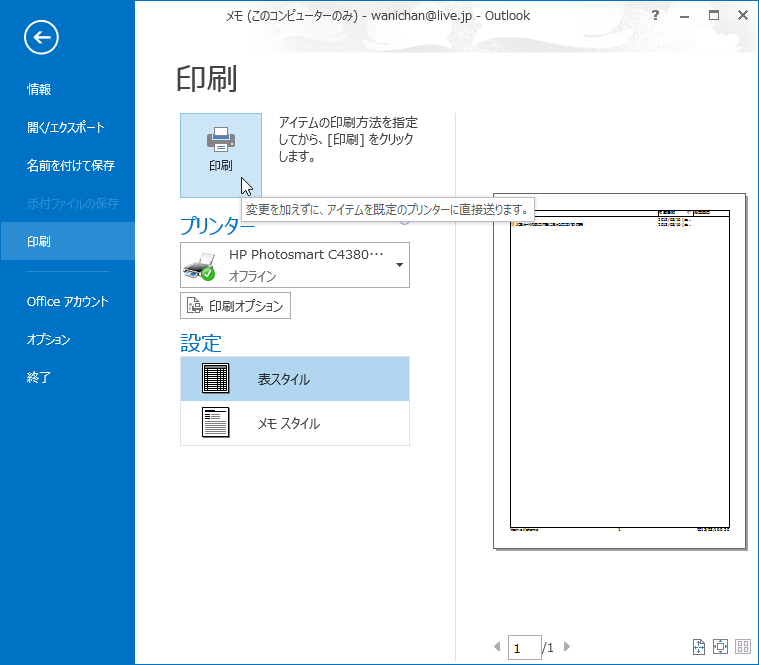This screenshot has width=759, height=665.
Task: Click the large 印刷 print button
Action: pyautogui.click(x=221, y=155)
